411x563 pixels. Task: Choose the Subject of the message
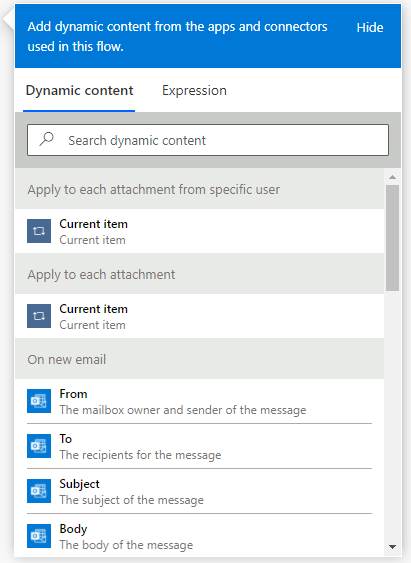pos(200,491)
